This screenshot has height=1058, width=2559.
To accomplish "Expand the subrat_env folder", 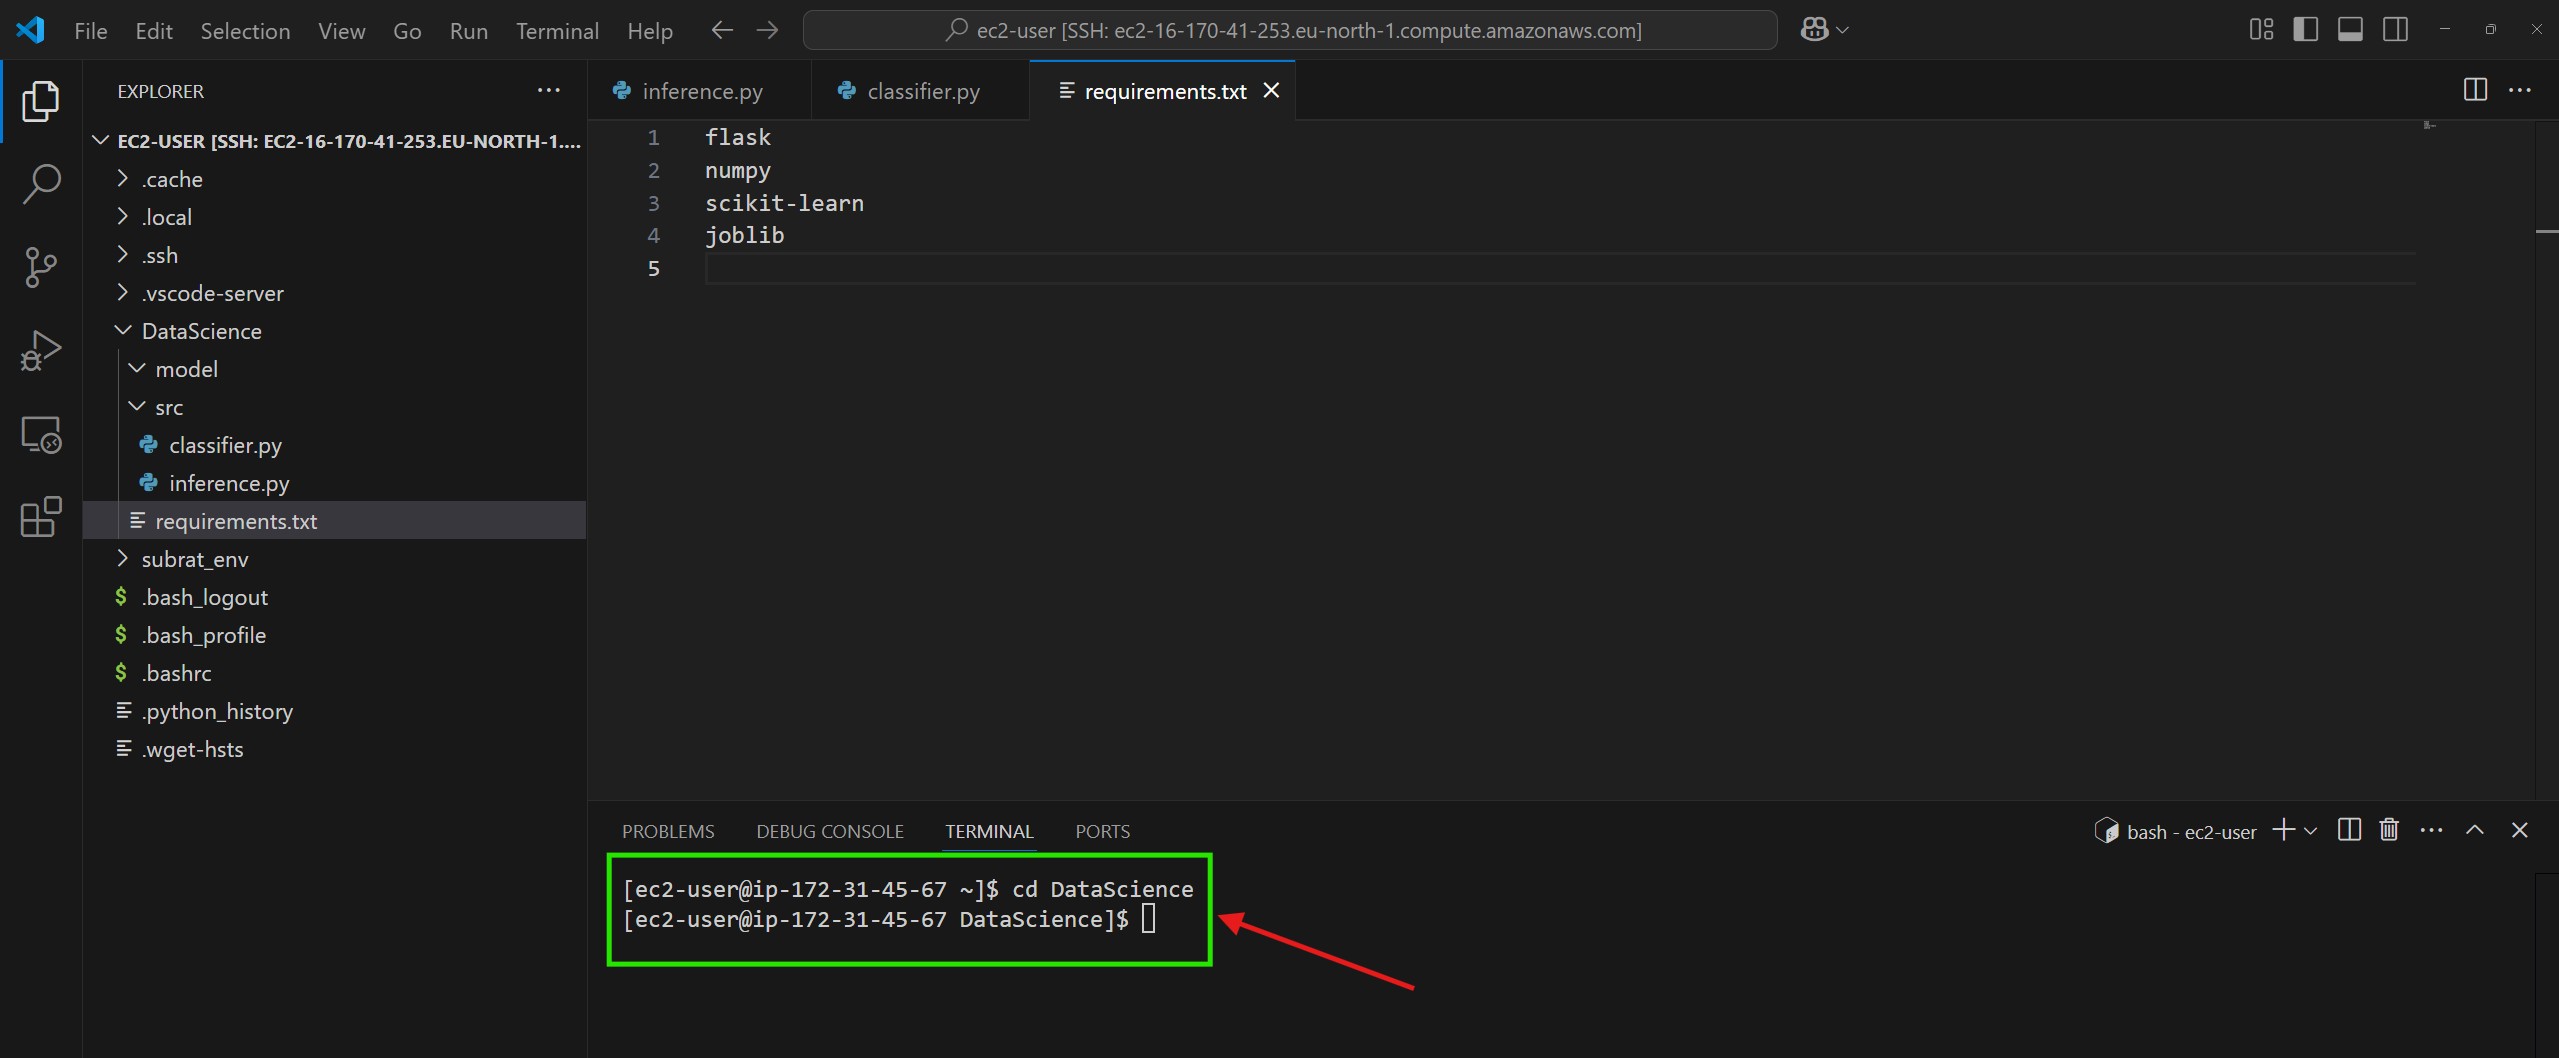I will coord(194,559).
